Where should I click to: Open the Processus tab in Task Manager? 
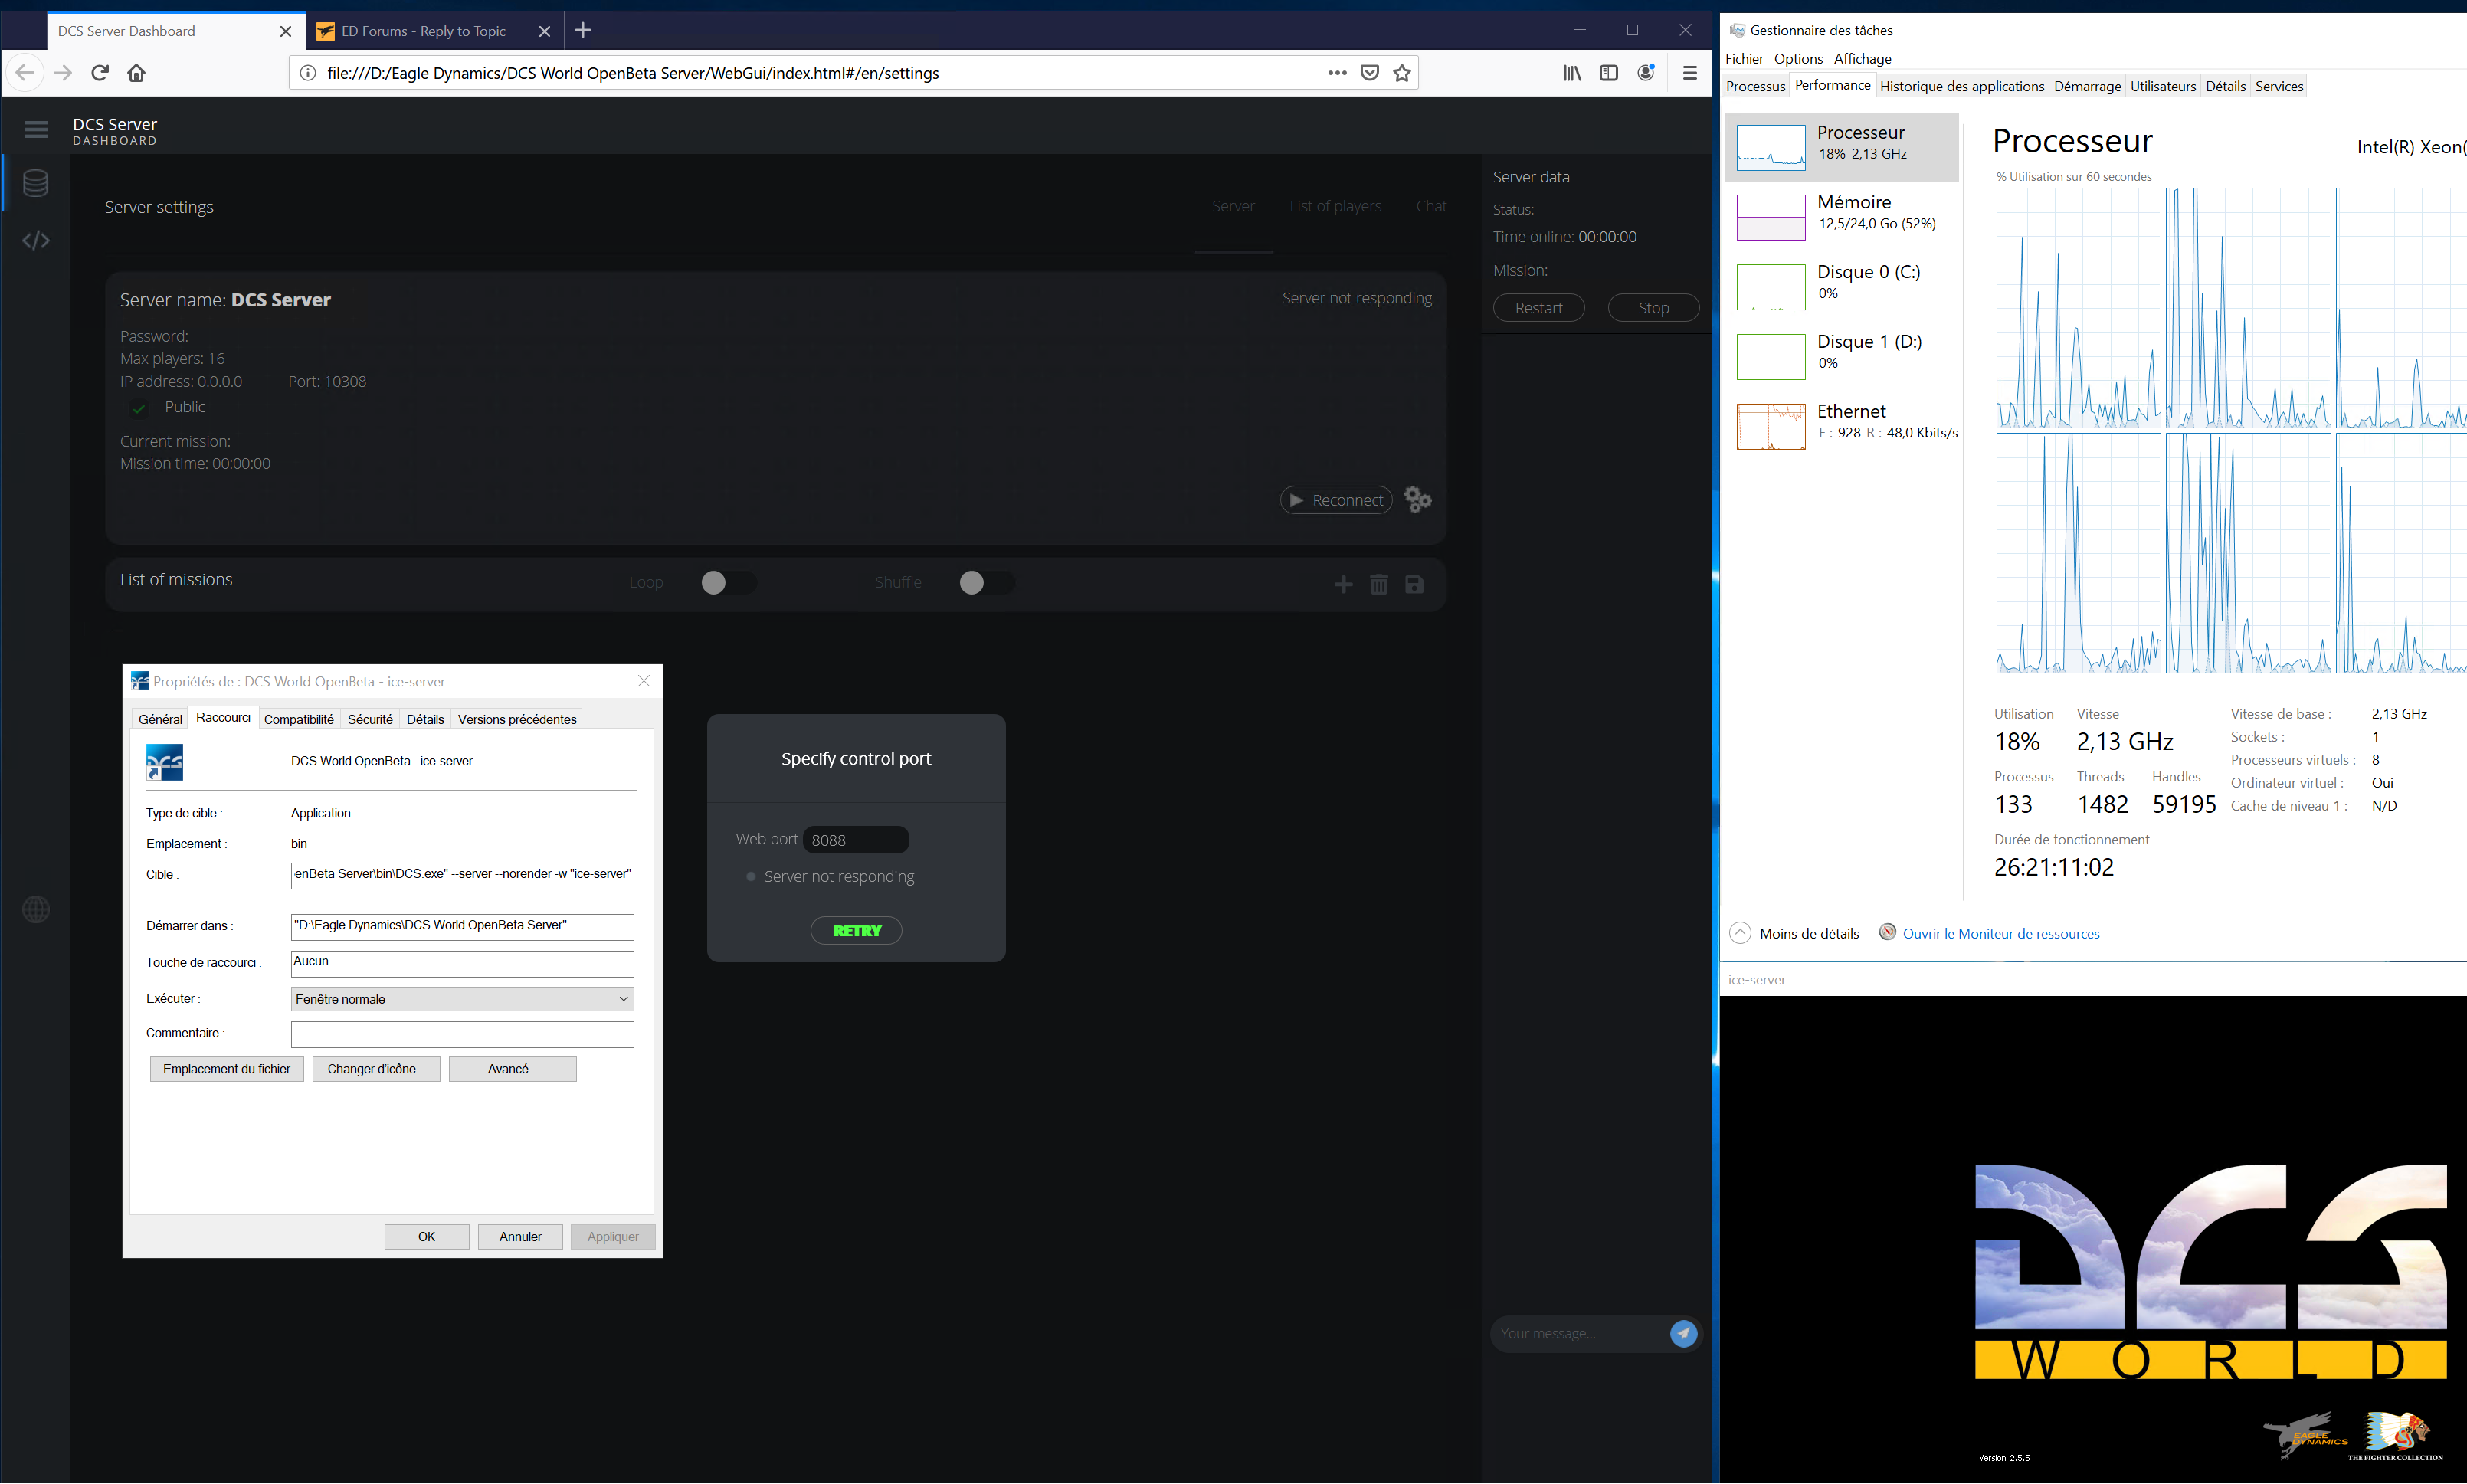(x=1755, y=86)
